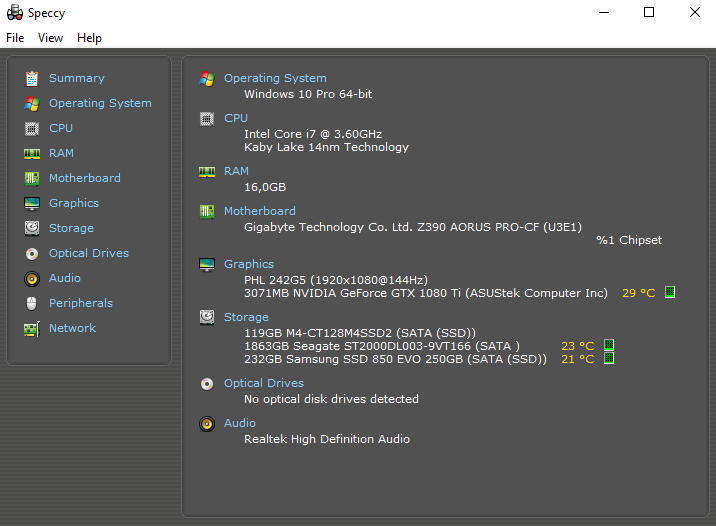The height and width of the screenshot is (526, 716).
Task: Click the Samsung SSD temperature indicator
Action: (x=609, y=359)
